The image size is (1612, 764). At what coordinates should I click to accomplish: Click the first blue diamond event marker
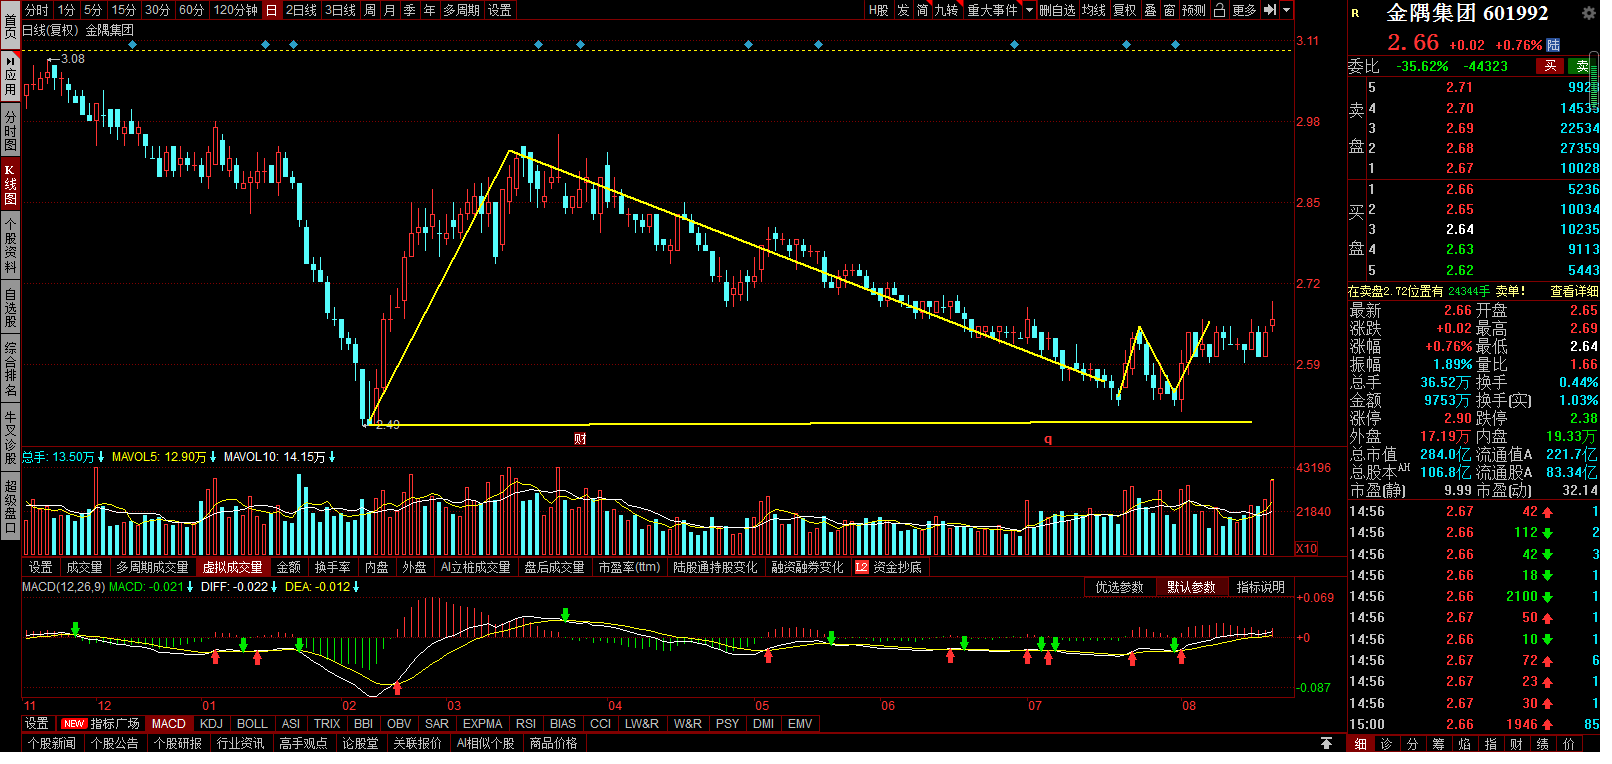tap(133, 45)
